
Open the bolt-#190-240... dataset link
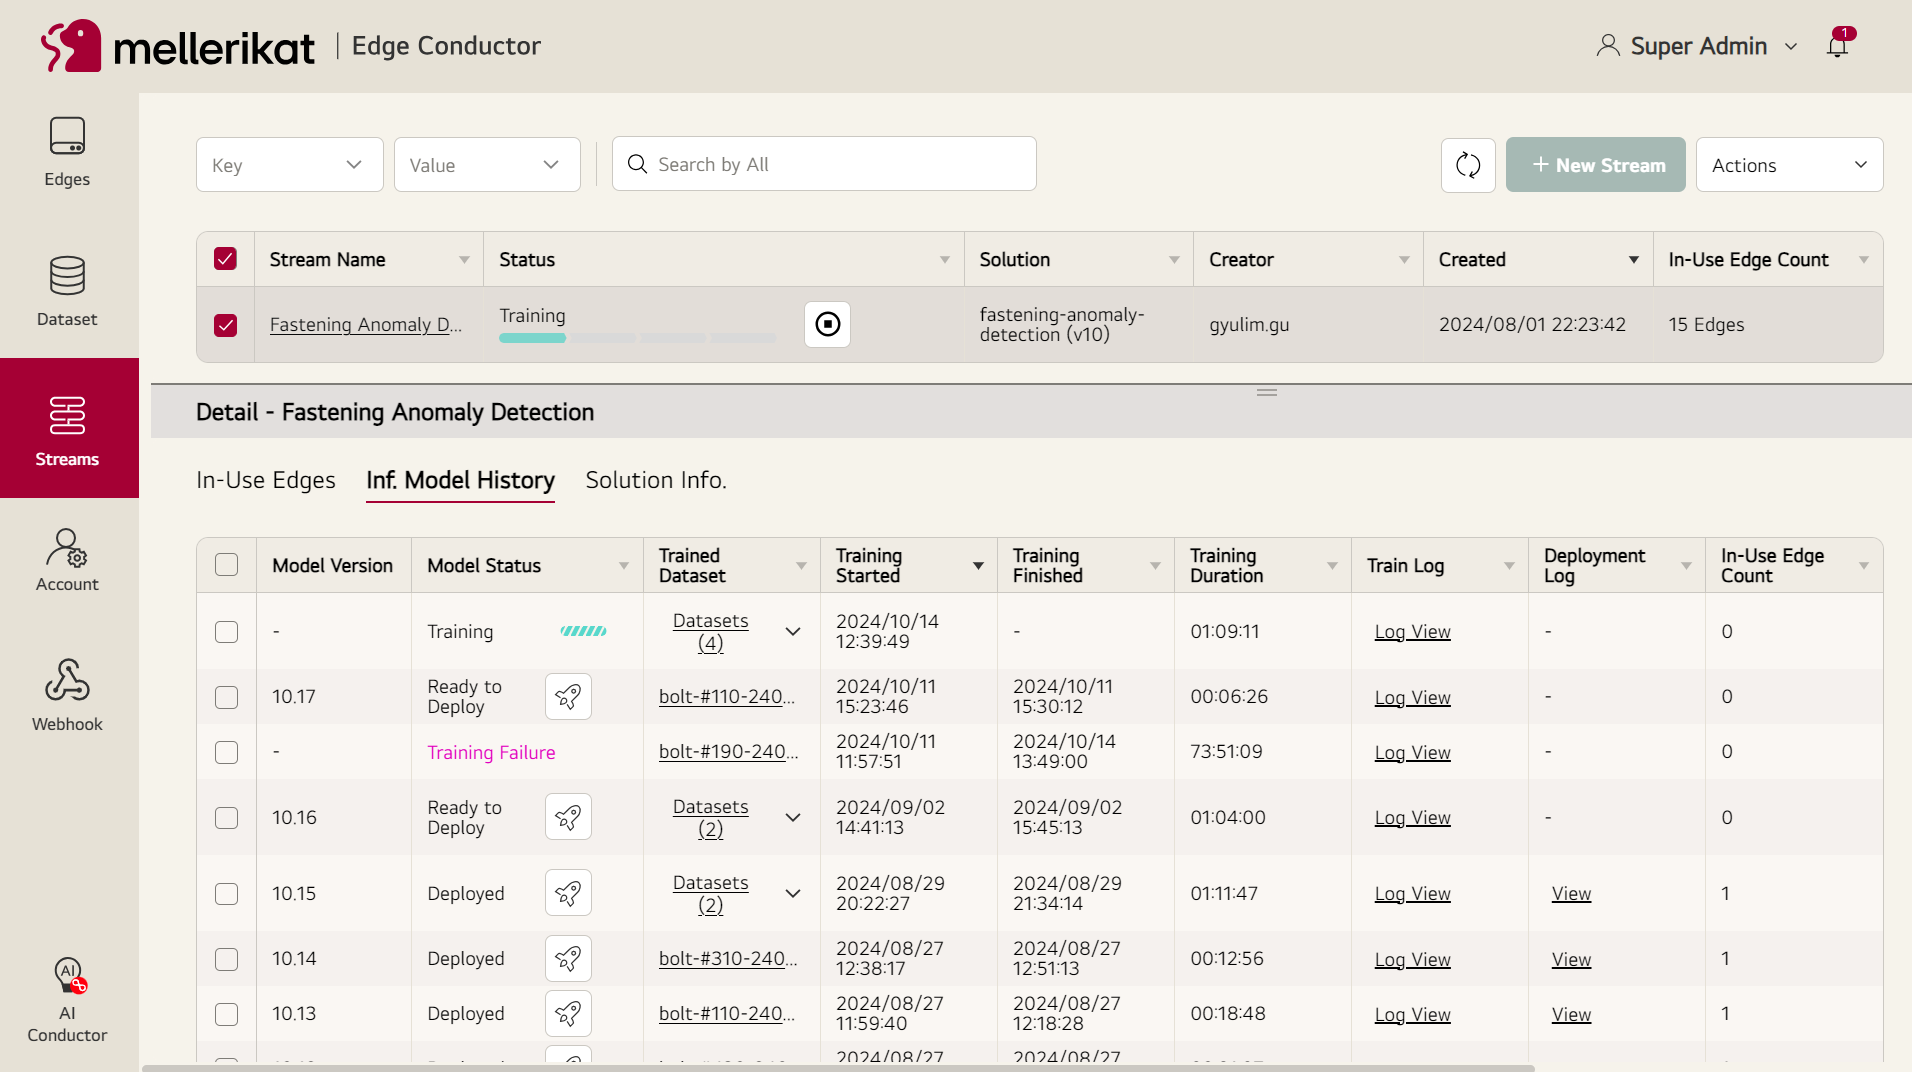[728, 751]
